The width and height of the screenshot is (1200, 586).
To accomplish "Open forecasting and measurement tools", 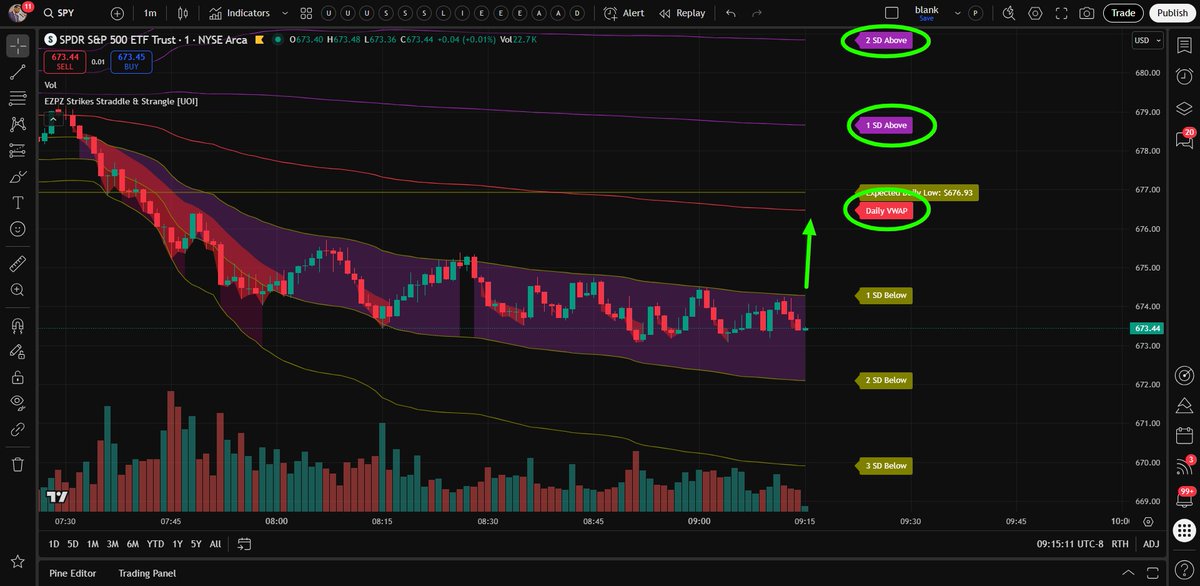I will (17, 150).
